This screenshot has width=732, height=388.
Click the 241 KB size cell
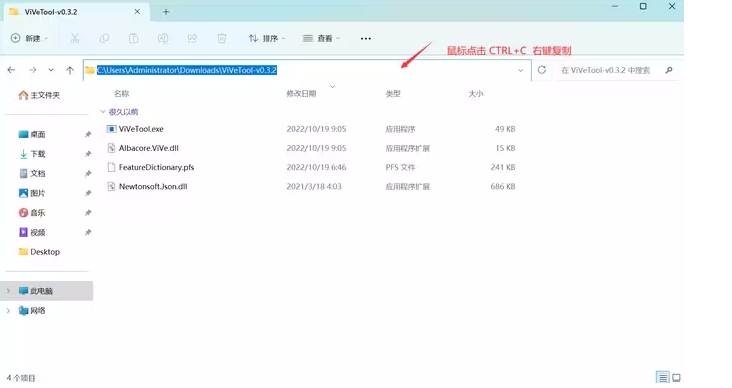pos(503,167)
